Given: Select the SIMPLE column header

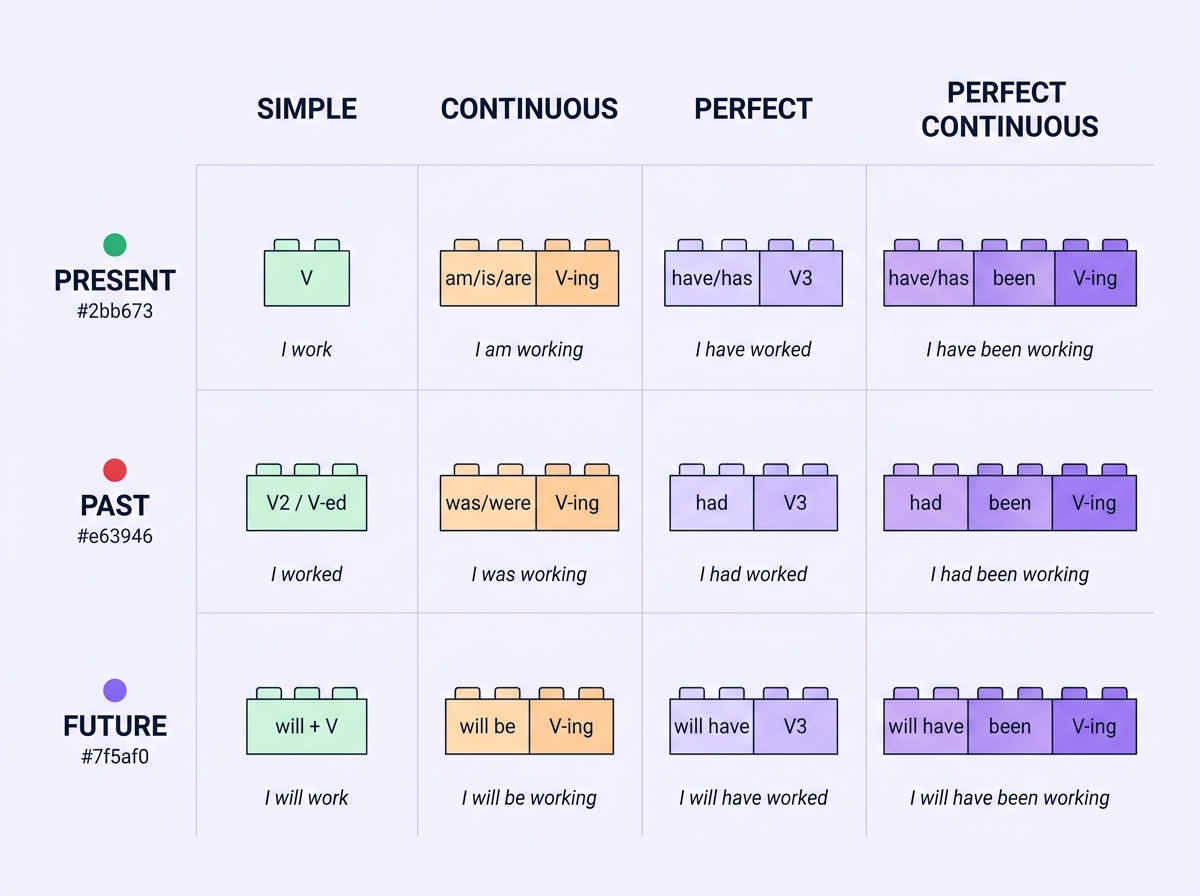Looking at the screenshot, I should [x=307, y=109].
